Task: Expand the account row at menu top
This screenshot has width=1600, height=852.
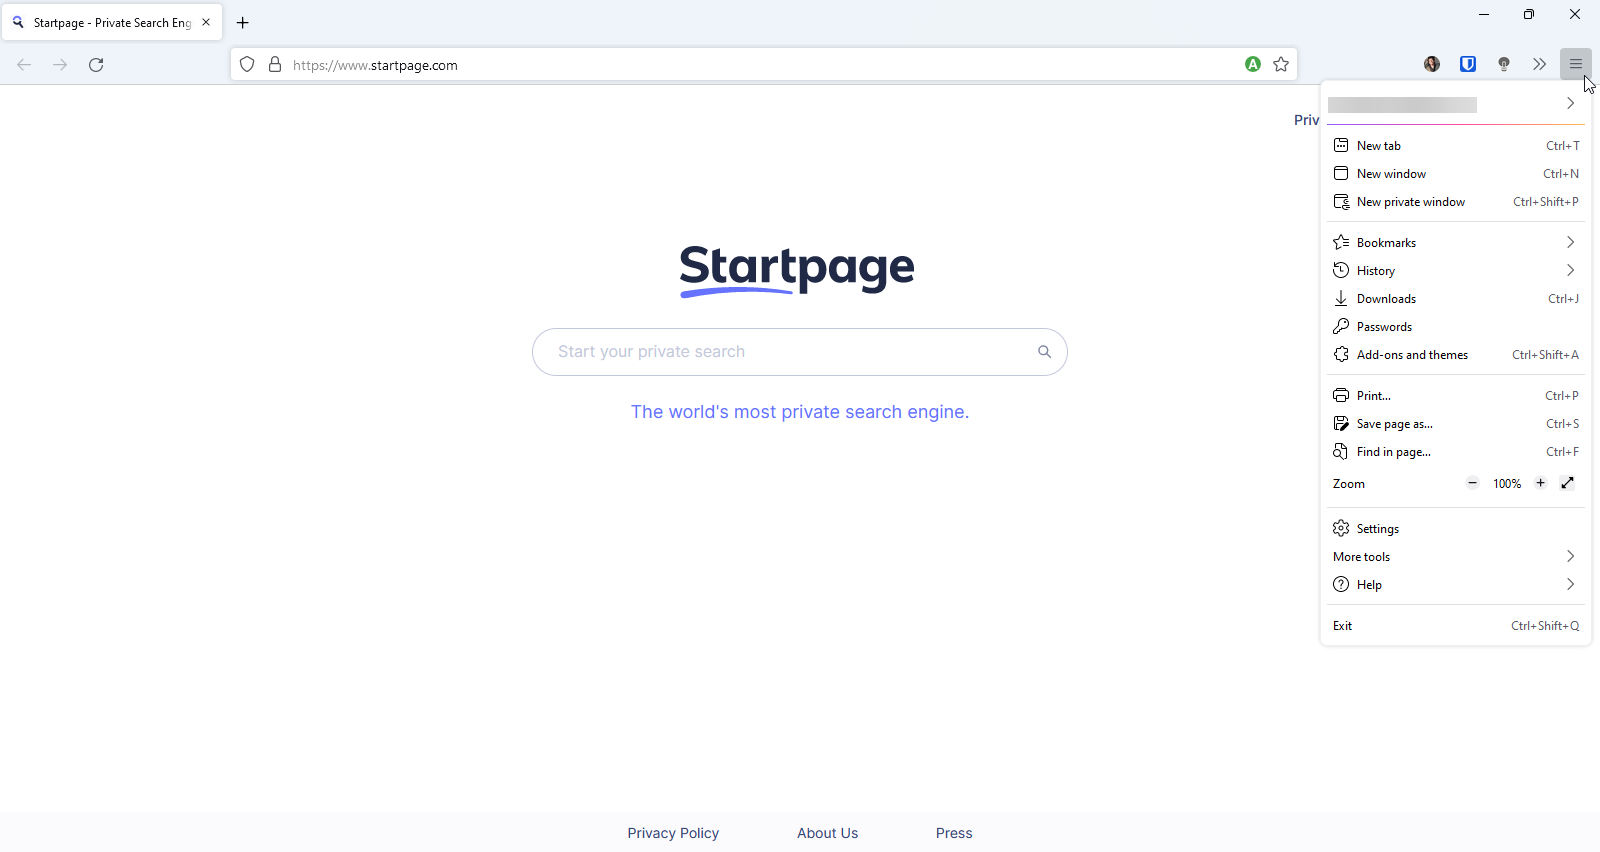Action: 1456,104
